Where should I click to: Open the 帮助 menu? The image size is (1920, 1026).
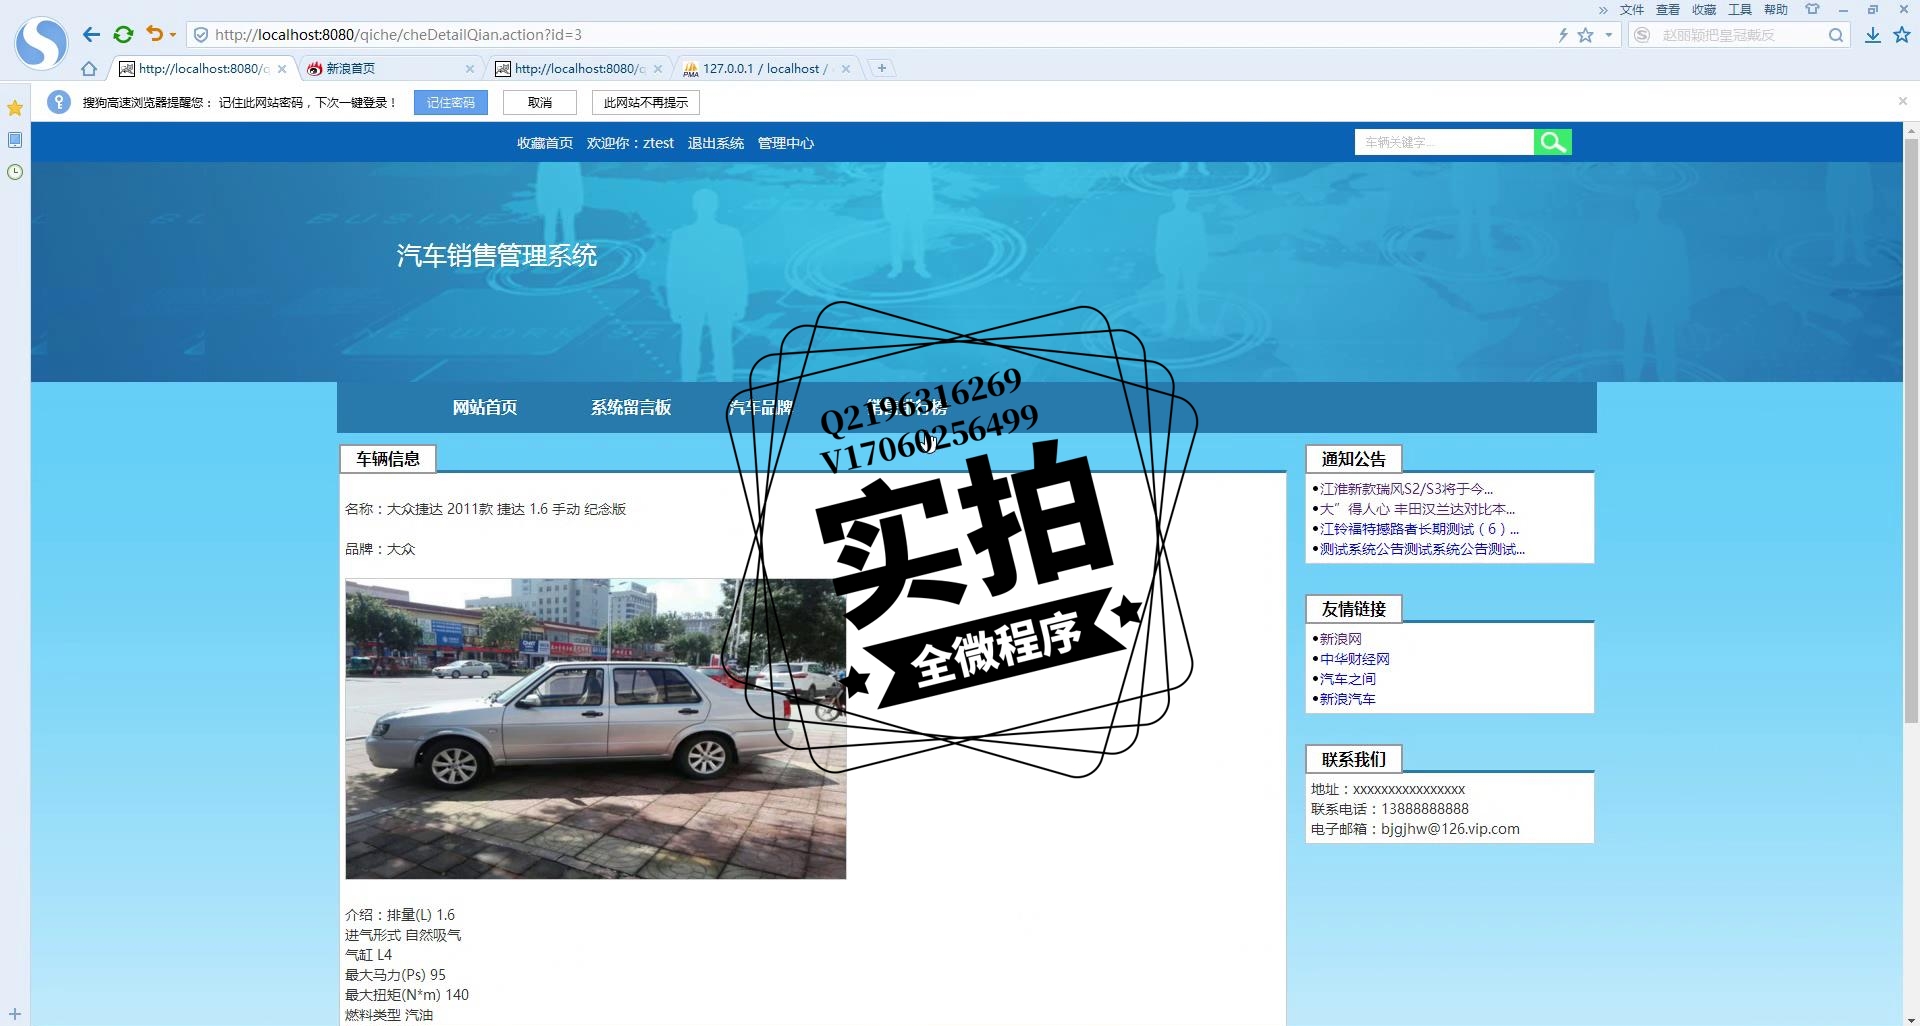point(1776,10)
